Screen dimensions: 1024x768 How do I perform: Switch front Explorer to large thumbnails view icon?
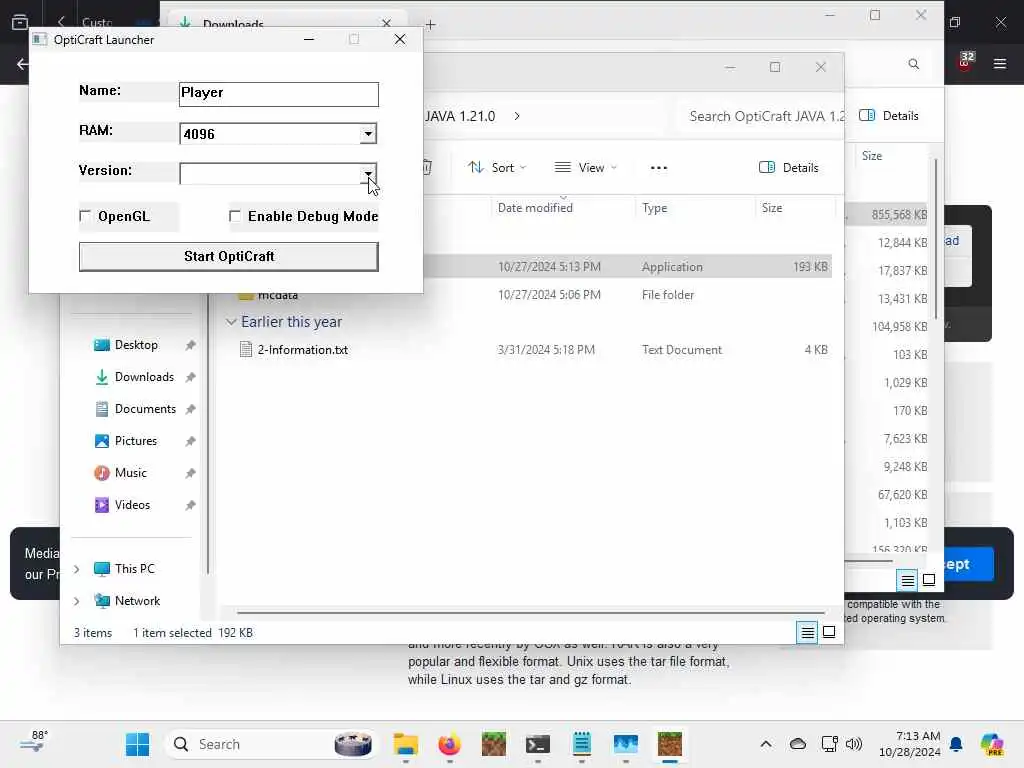coord(829,632)
